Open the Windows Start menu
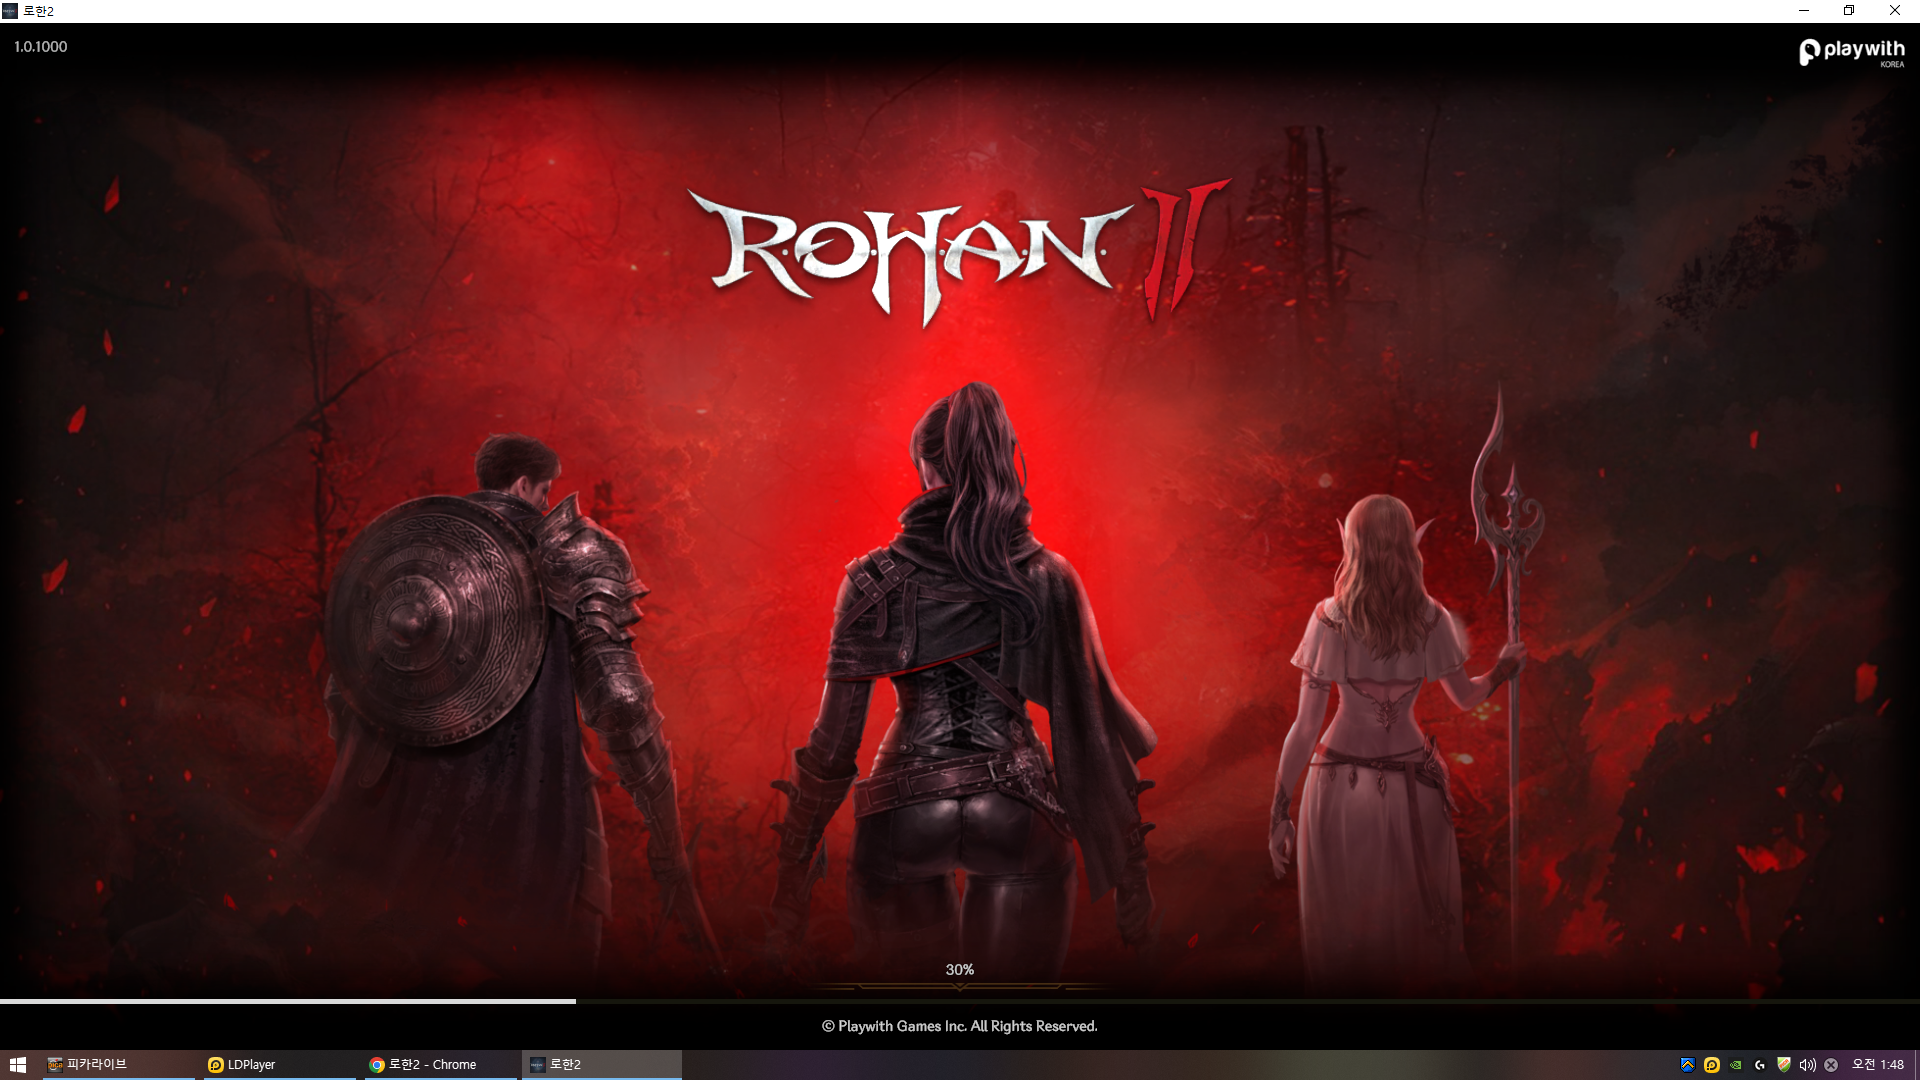 17,1065
